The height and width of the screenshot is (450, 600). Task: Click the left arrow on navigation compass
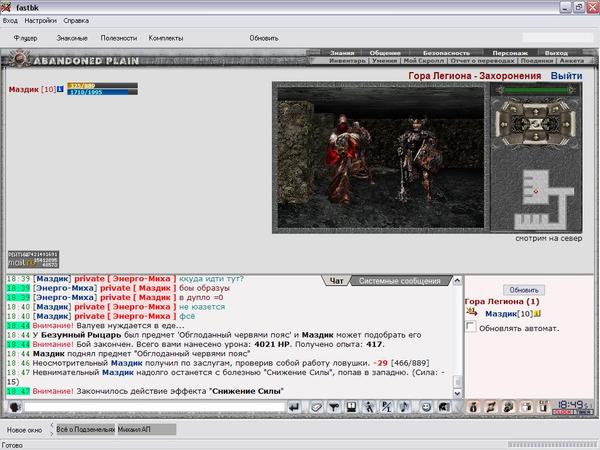click(x=502, y=124)
